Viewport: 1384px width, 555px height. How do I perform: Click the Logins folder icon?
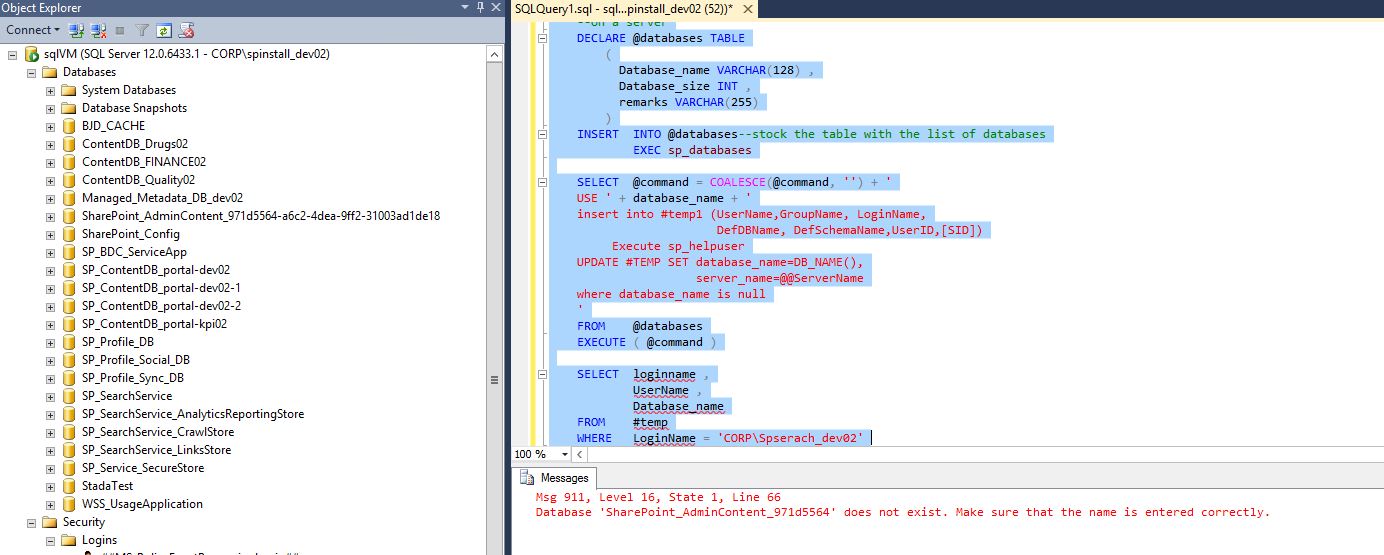click(69, 540)
